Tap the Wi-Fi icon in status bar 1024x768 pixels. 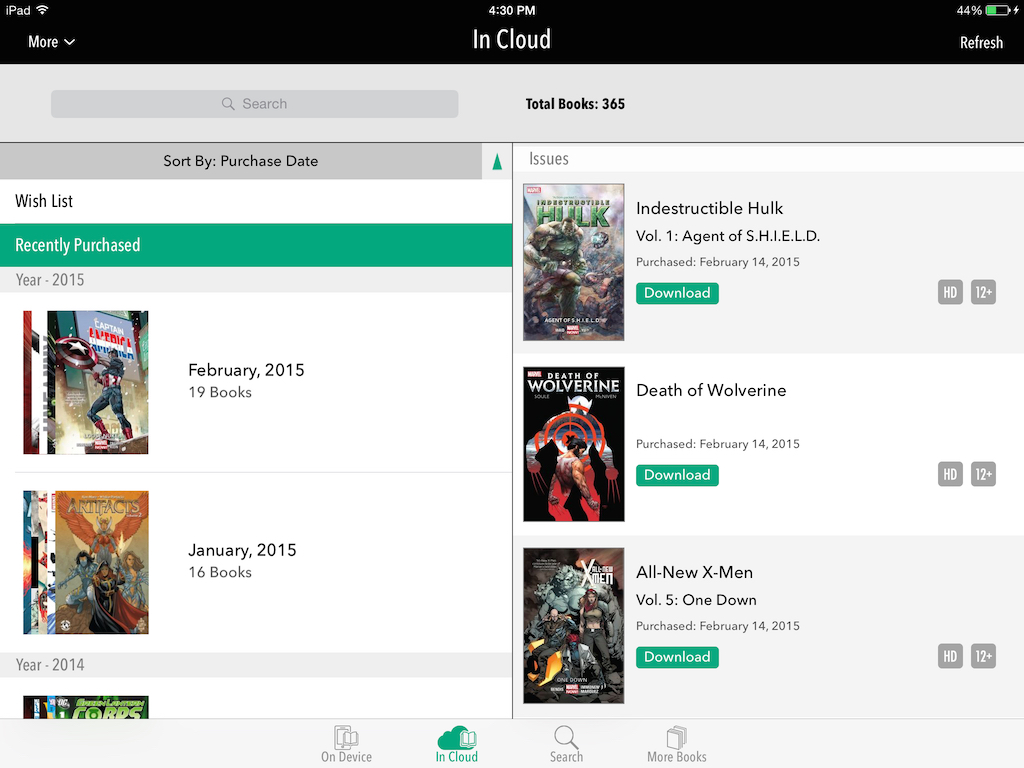[x=42, y=10]
